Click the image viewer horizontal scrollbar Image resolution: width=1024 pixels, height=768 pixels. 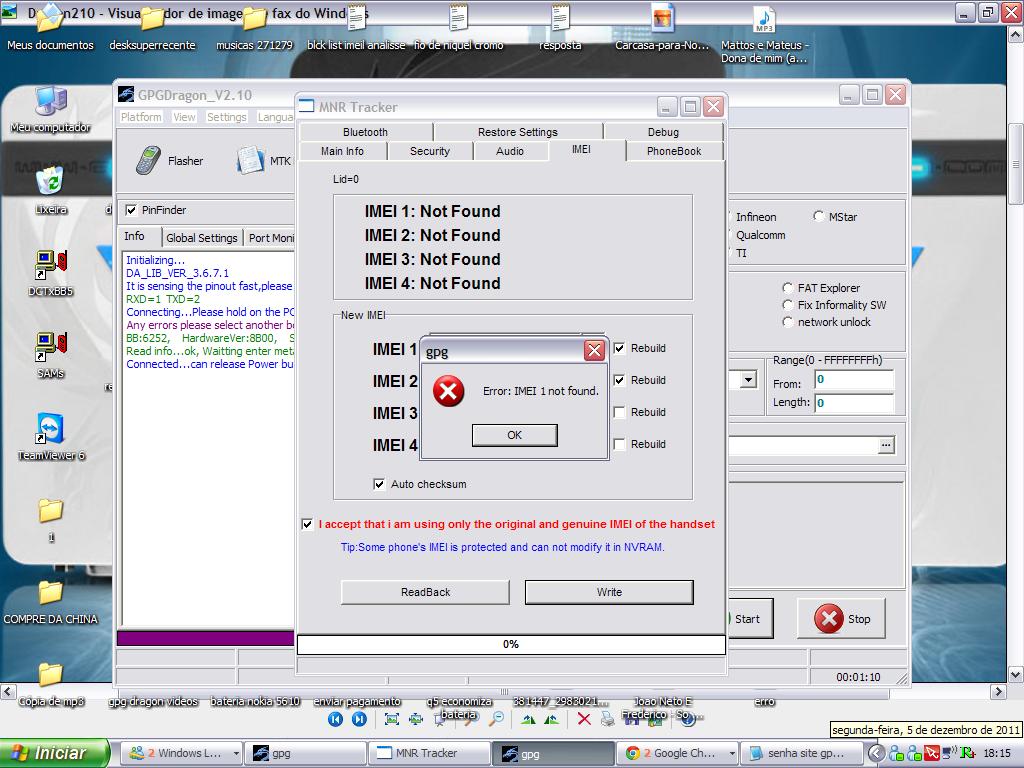coord(504,691)
